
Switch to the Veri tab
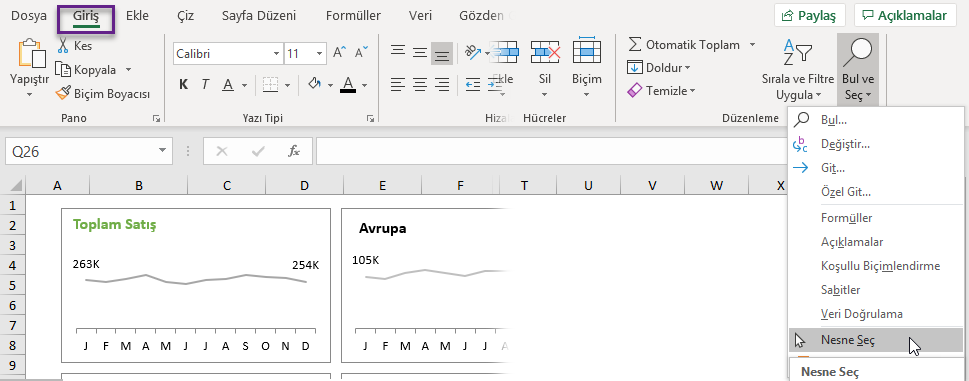click(x=420, y=15)
